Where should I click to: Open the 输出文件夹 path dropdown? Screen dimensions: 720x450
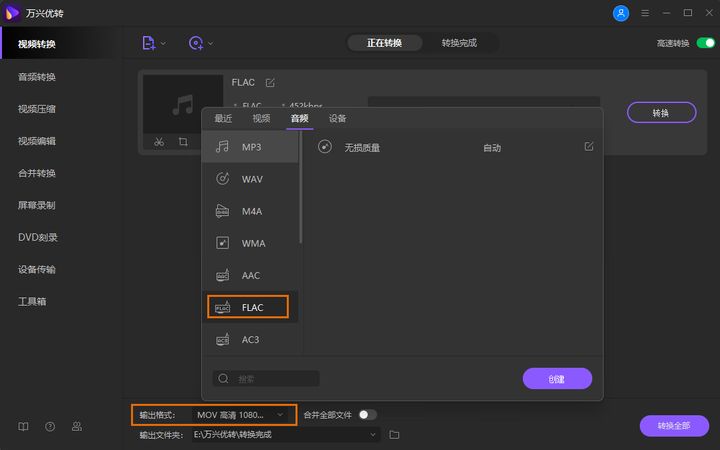[286, 434]
